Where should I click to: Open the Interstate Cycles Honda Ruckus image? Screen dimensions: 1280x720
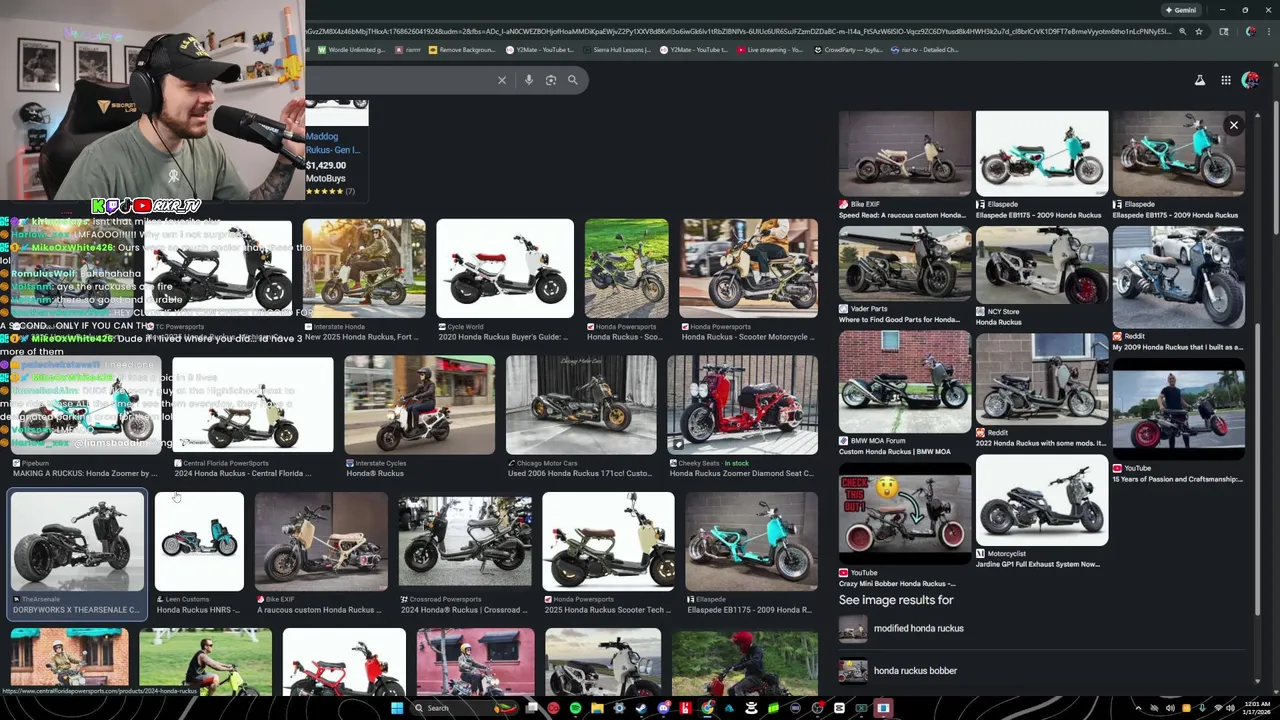coord(419,405)
